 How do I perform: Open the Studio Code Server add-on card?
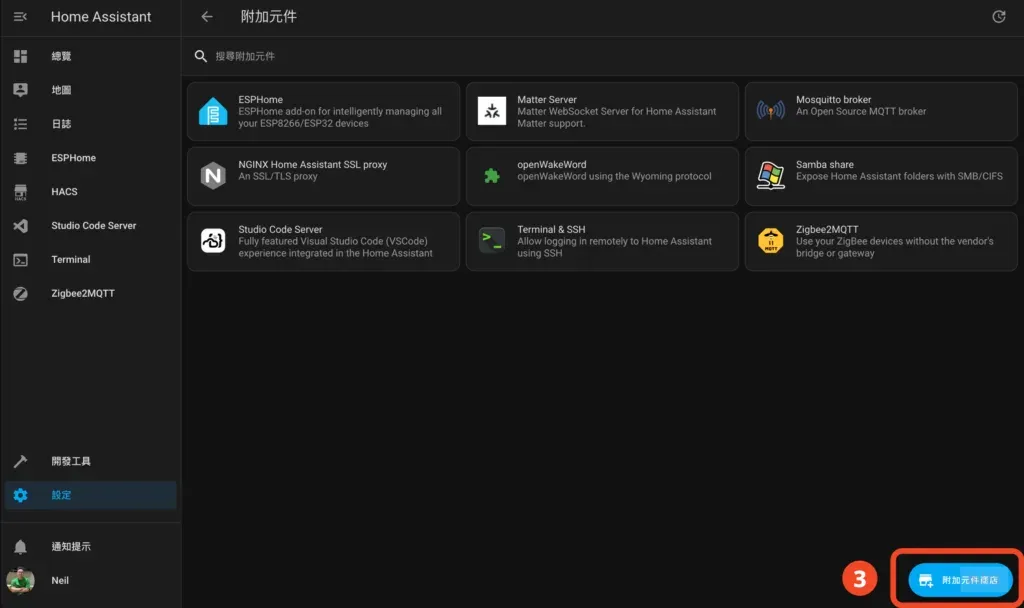click(x=323, y=241)
